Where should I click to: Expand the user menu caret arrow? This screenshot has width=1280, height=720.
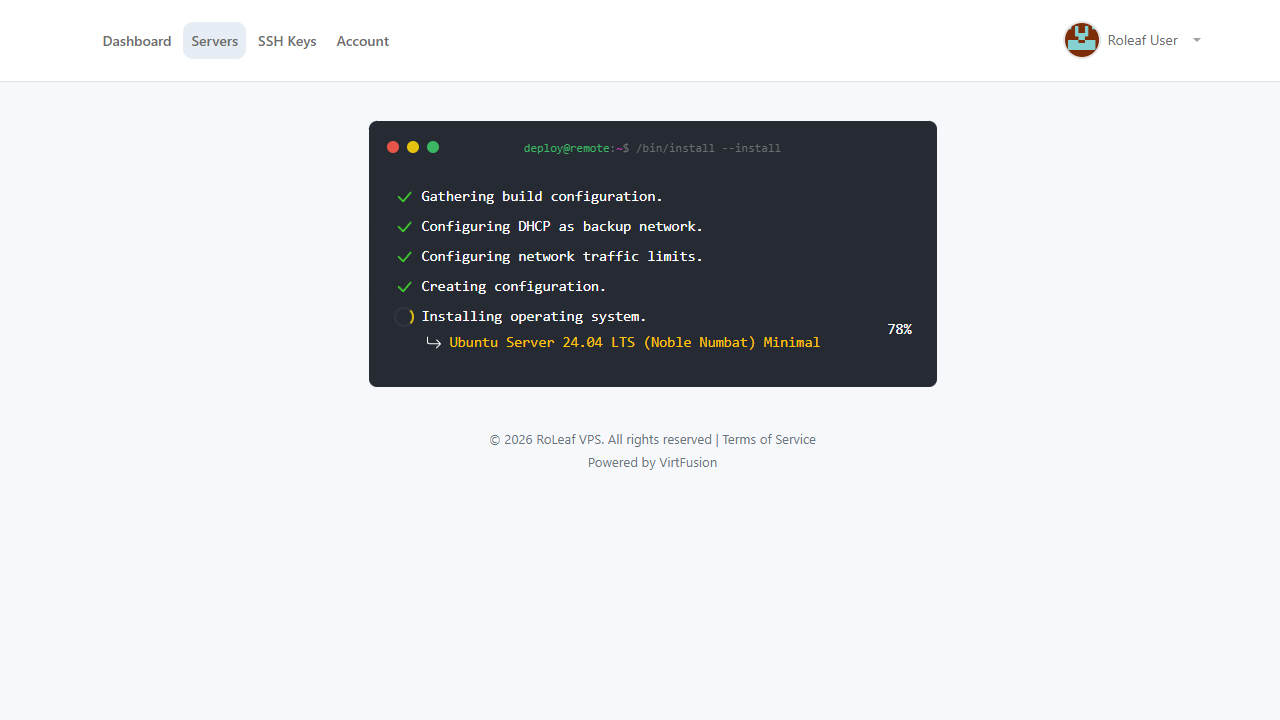click(1197, 40)
